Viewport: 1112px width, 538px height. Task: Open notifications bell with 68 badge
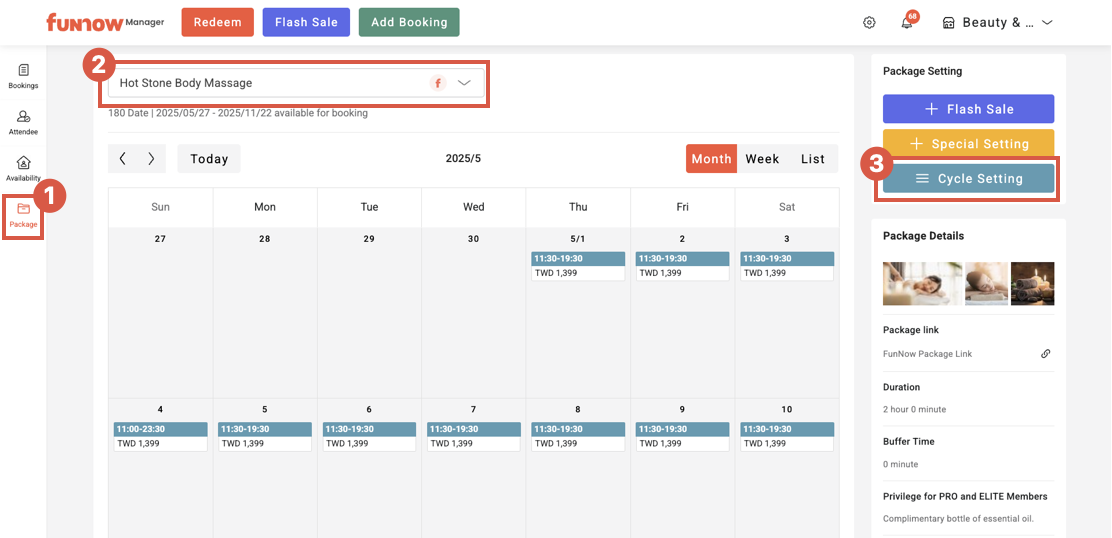[907, 23]
